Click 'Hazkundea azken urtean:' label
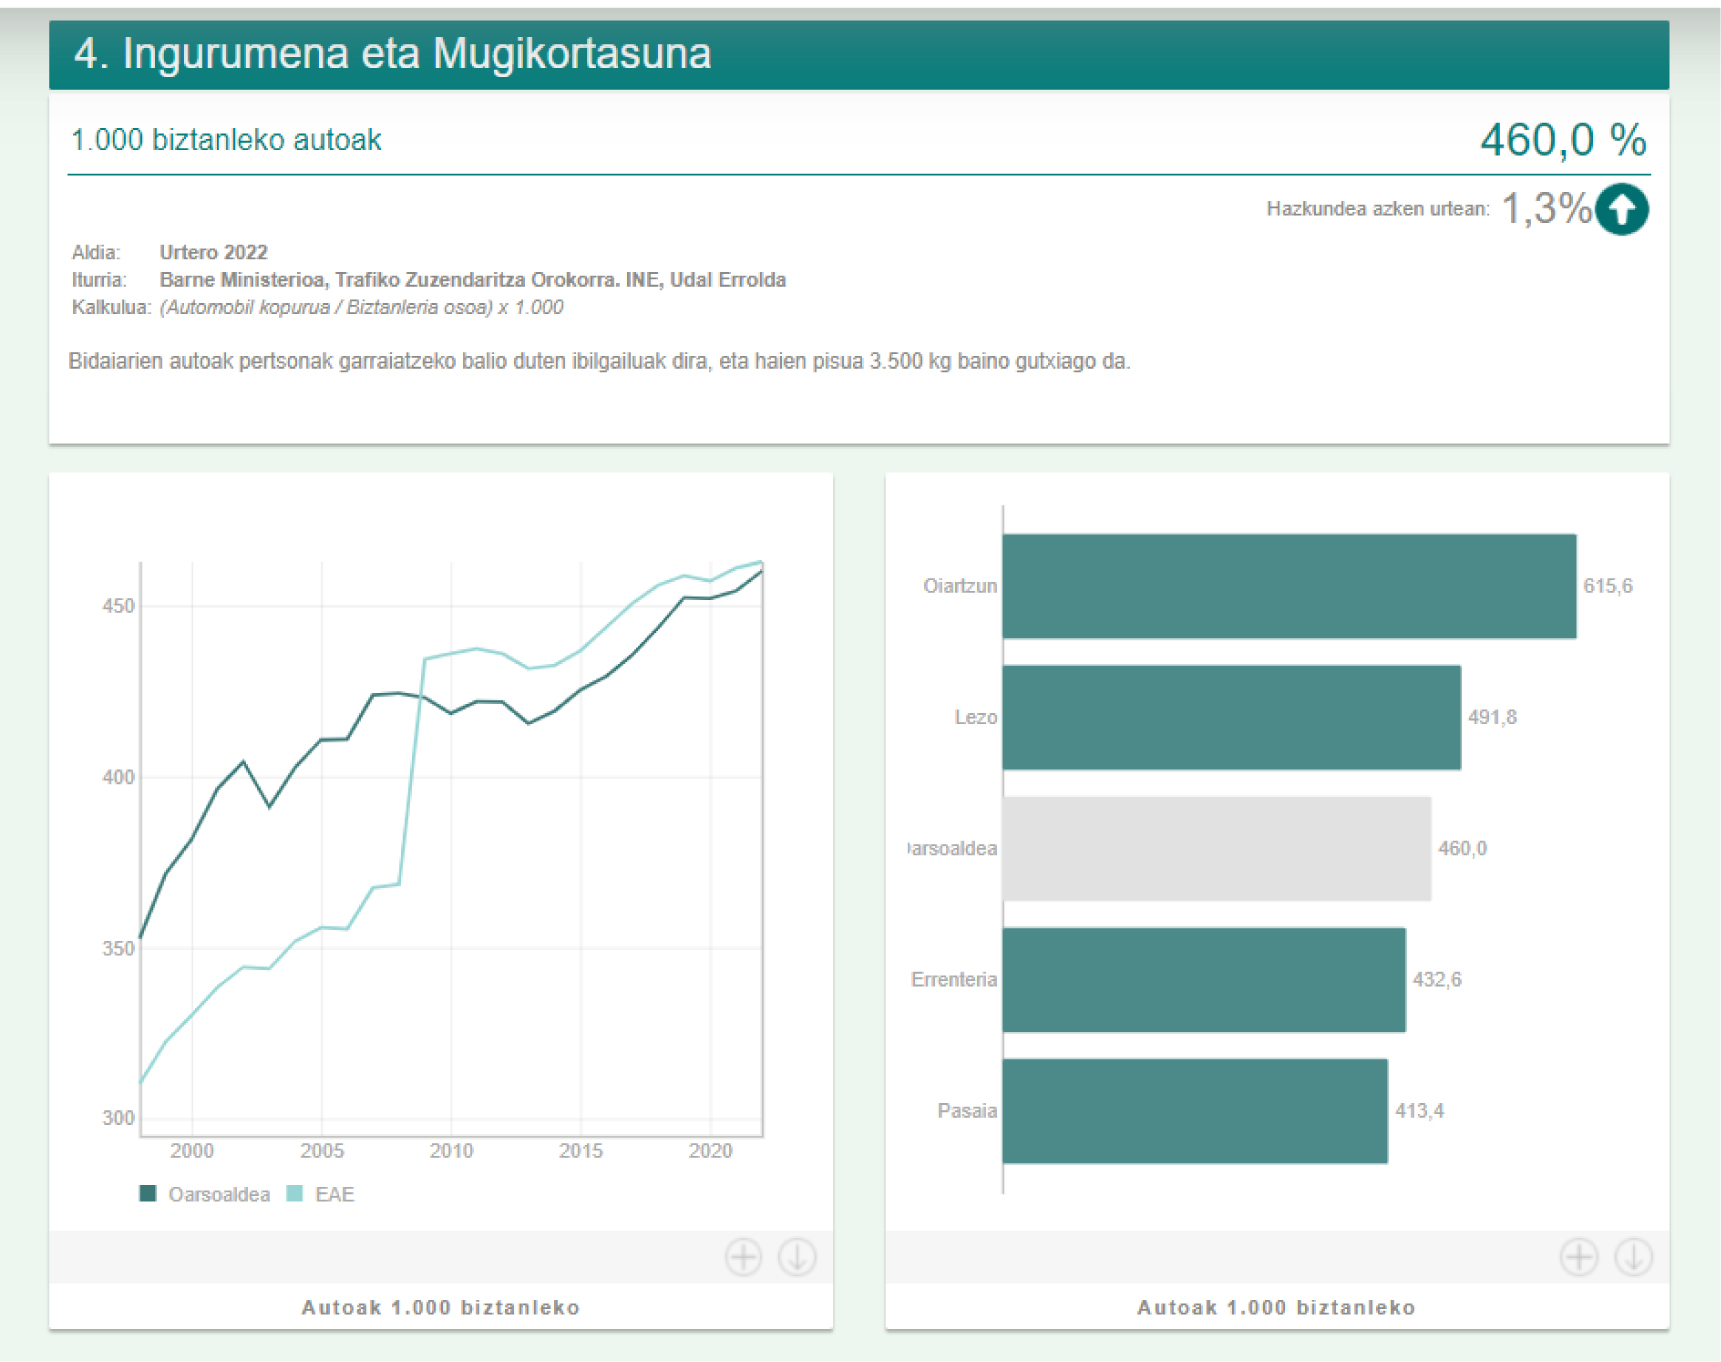 1378,209
